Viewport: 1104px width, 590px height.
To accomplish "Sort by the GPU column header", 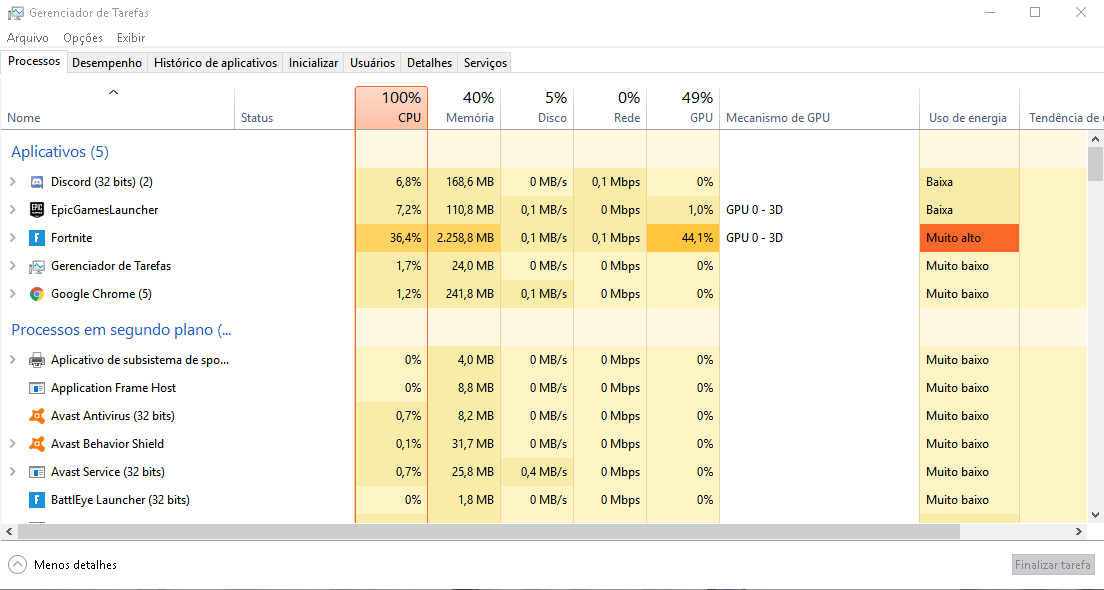I will [x=683, y=108].
